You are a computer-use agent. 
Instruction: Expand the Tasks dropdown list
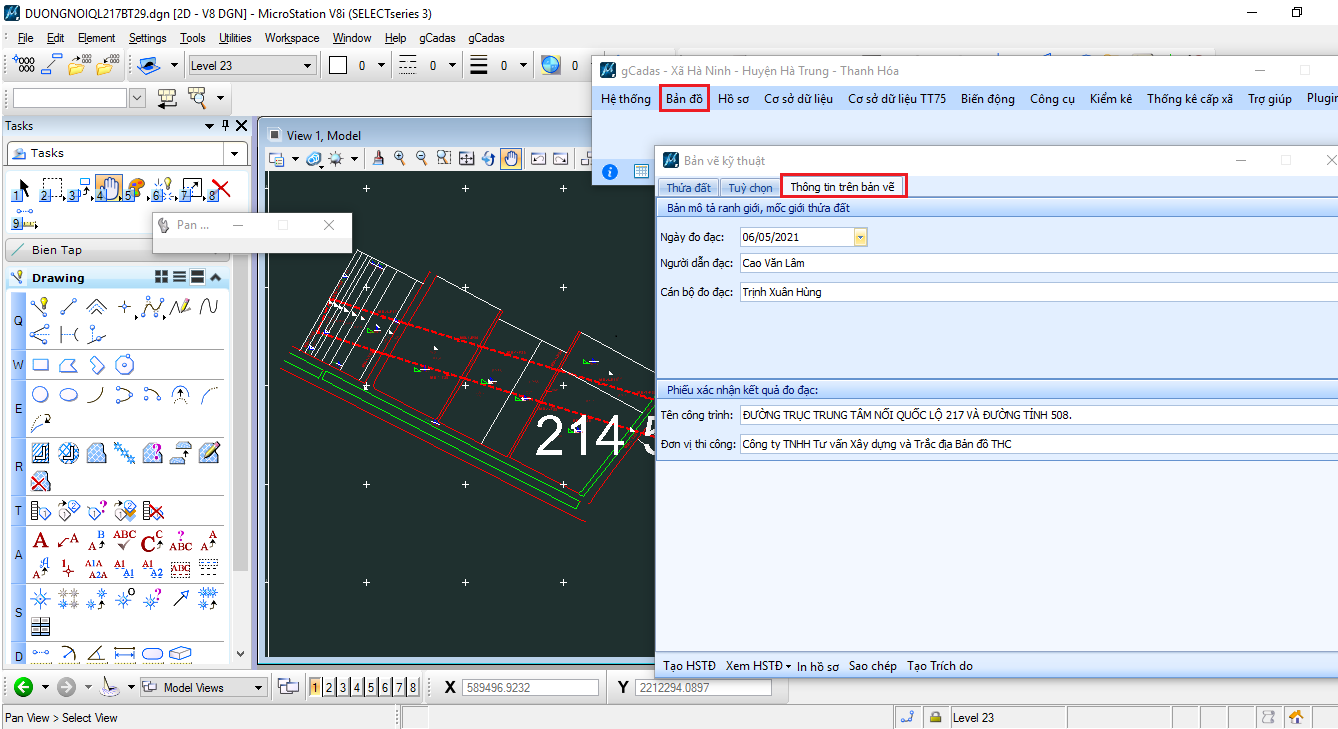[x=235, y=153]
